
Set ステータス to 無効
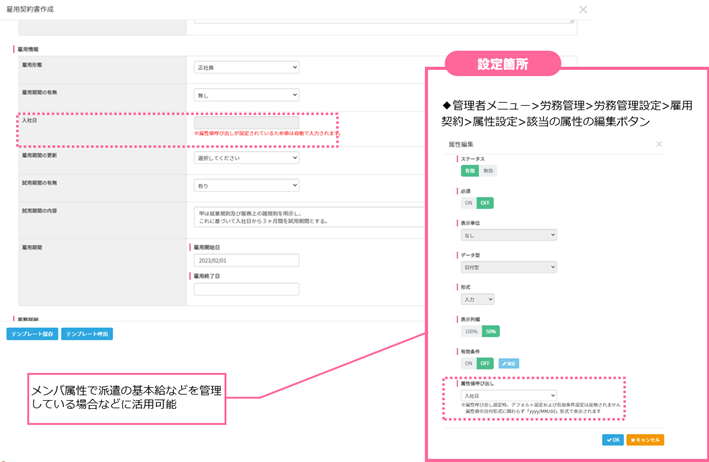click(x=488, y=171)
